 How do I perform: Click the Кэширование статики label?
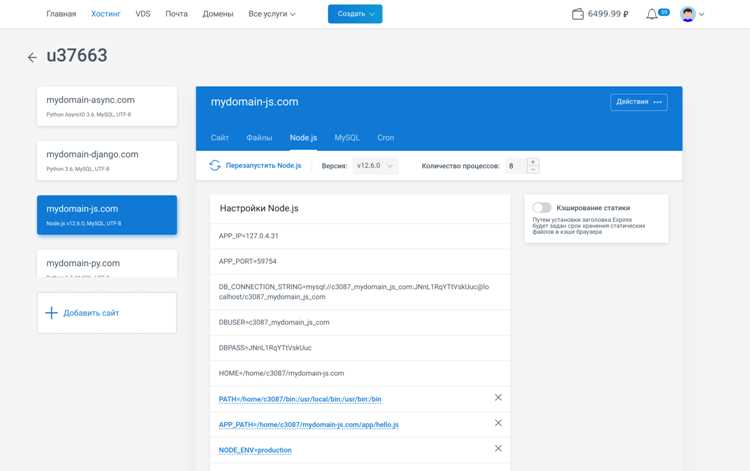click(x=593, y=208)
